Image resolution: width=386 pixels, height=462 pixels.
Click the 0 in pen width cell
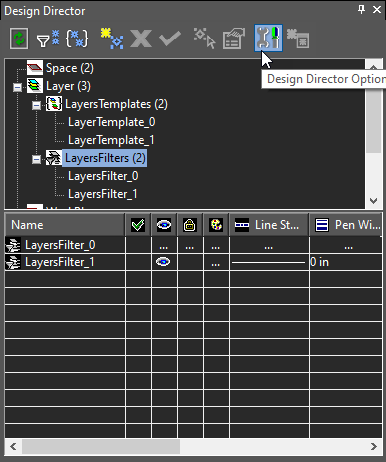tap(346, 262)
